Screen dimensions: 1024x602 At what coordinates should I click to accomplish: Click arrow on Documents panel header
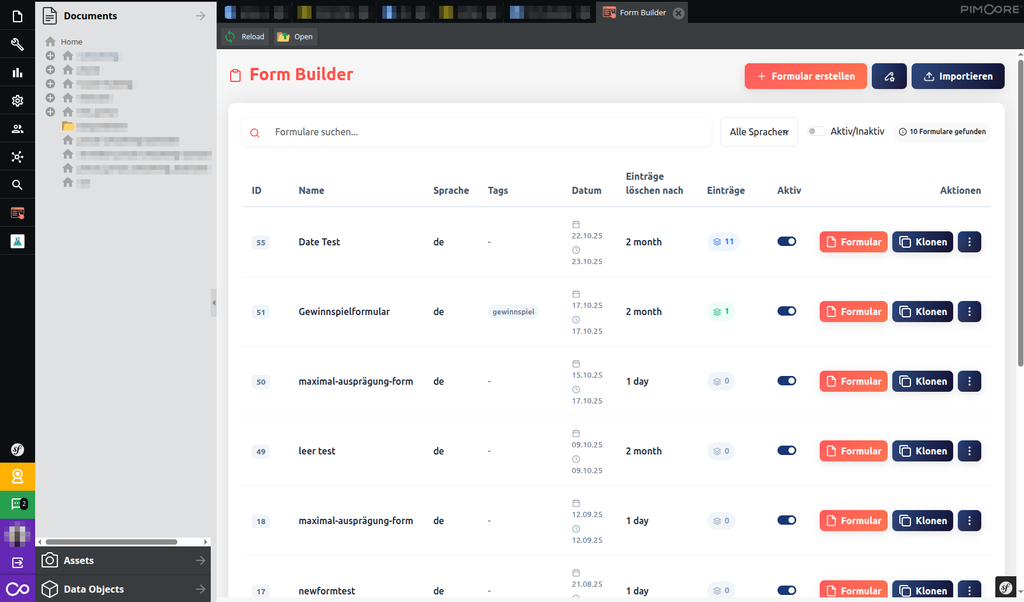(x=200, y=16)
